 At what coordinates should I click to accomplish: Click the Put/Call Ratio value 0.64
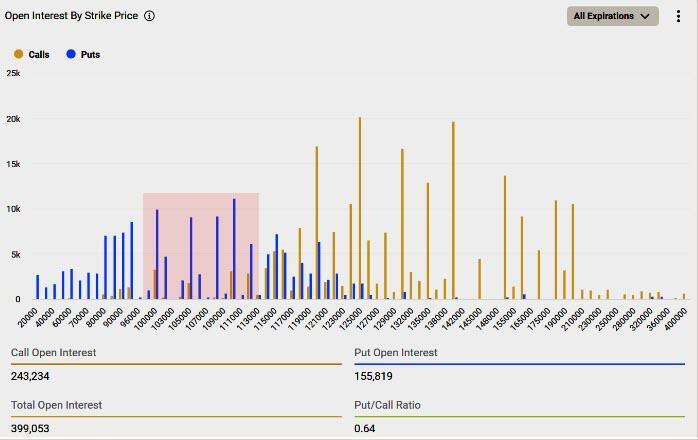pyautogui.click(x=364, y=428)
